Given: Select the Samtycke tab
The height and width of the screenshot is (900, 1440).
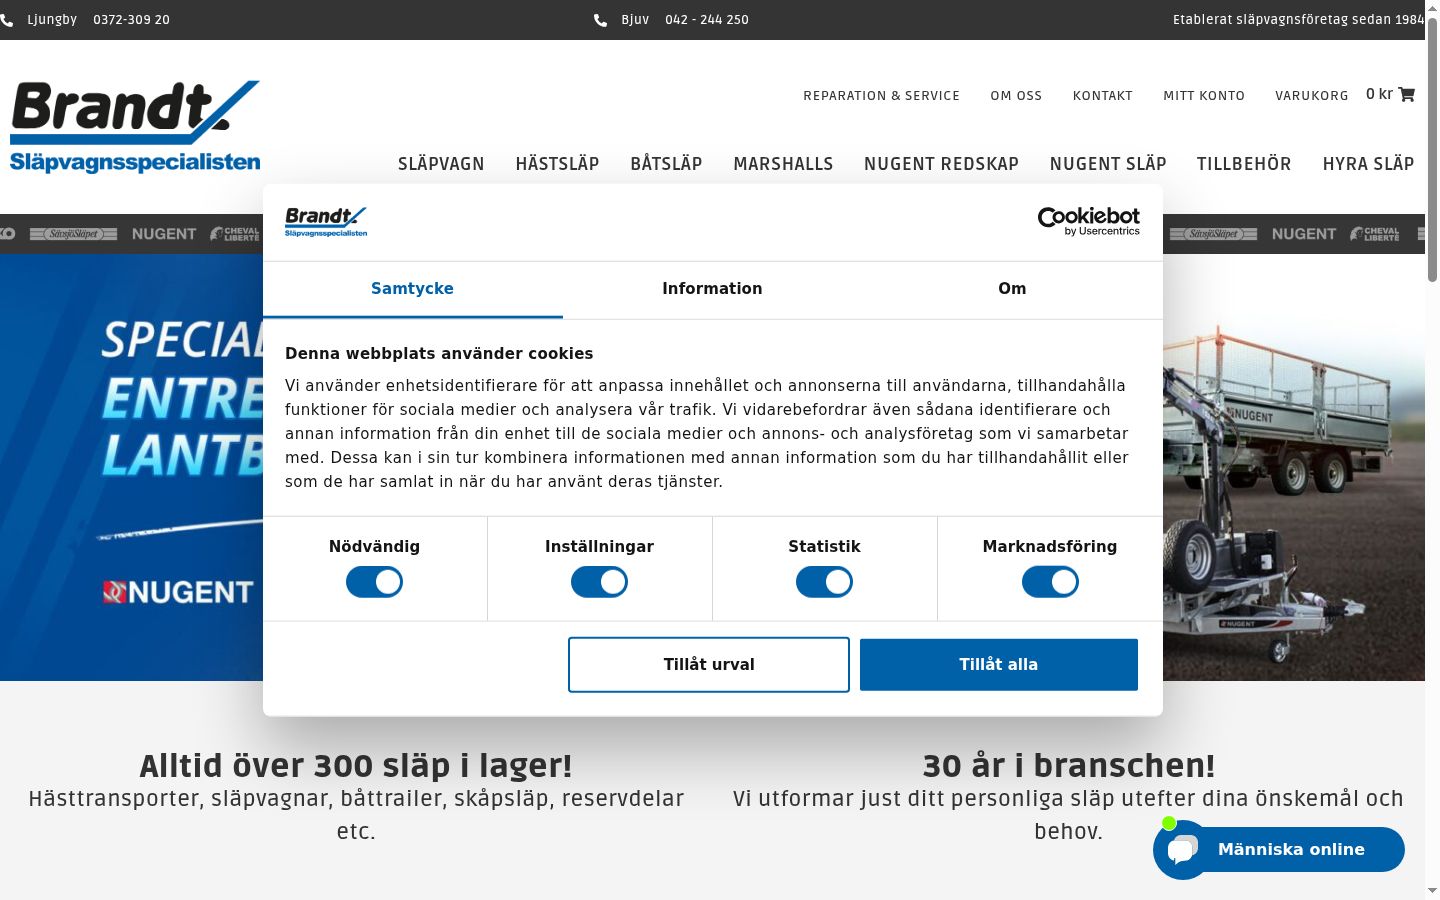Looking at the screenshot, I should tap(412, 289).
